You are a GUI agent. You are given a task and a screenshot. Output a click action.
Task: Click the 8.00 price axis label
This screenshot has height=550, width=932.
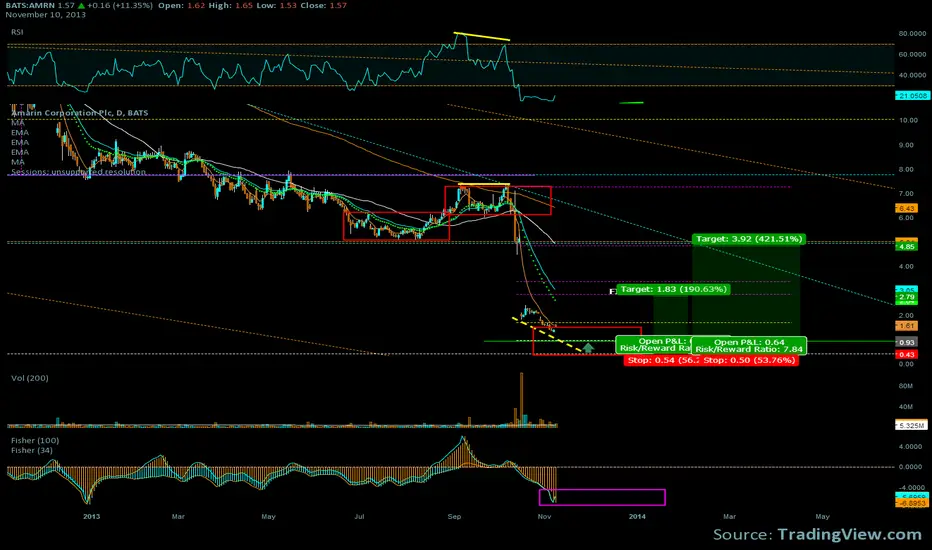[906, 169]
